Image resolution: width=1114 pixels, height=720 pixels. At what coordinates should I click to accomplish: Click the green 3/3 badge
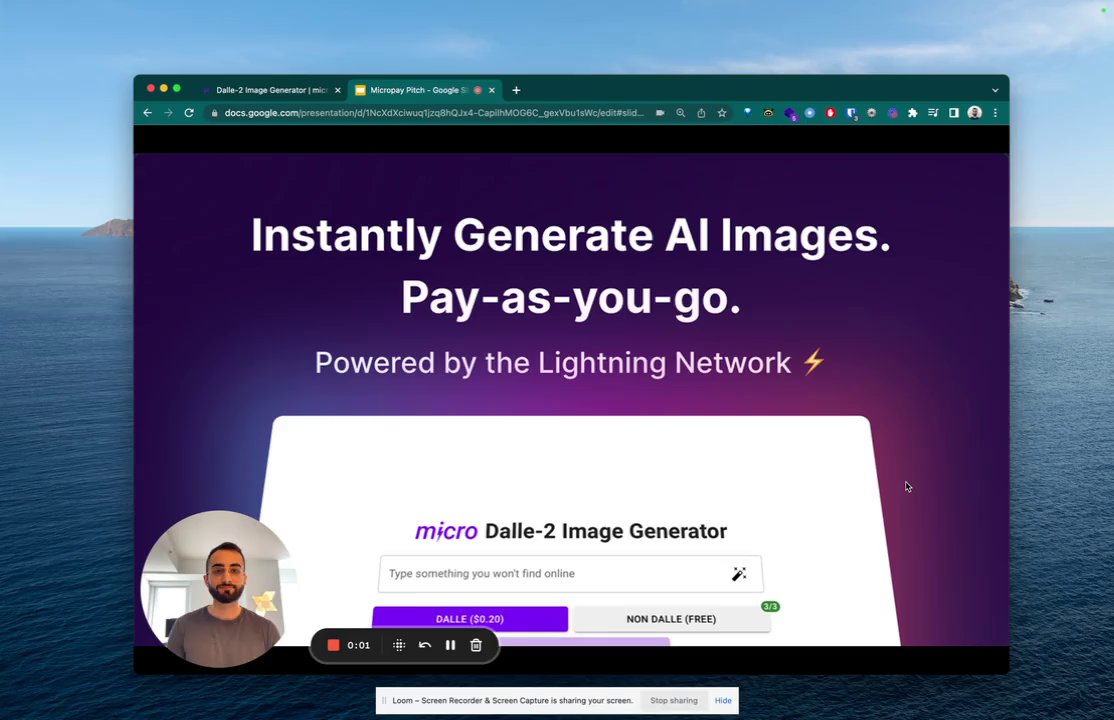point(770,606)
